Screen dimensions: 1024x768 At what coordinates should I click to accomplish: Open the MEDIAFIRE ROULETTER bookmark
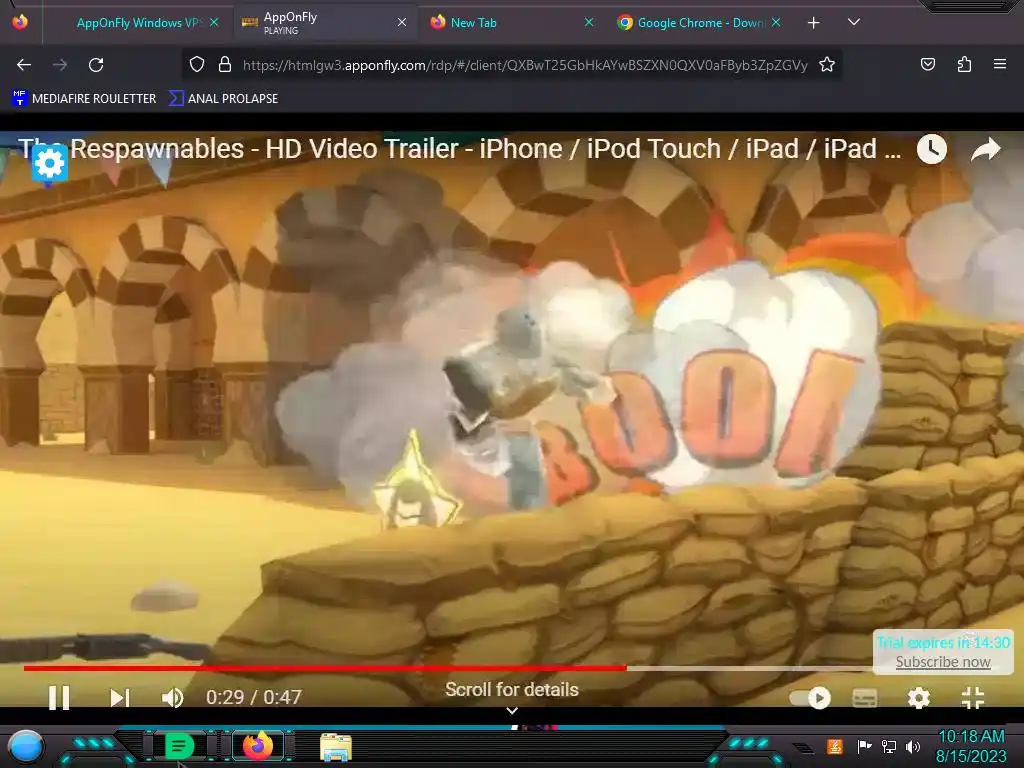(x=84, y=99)
